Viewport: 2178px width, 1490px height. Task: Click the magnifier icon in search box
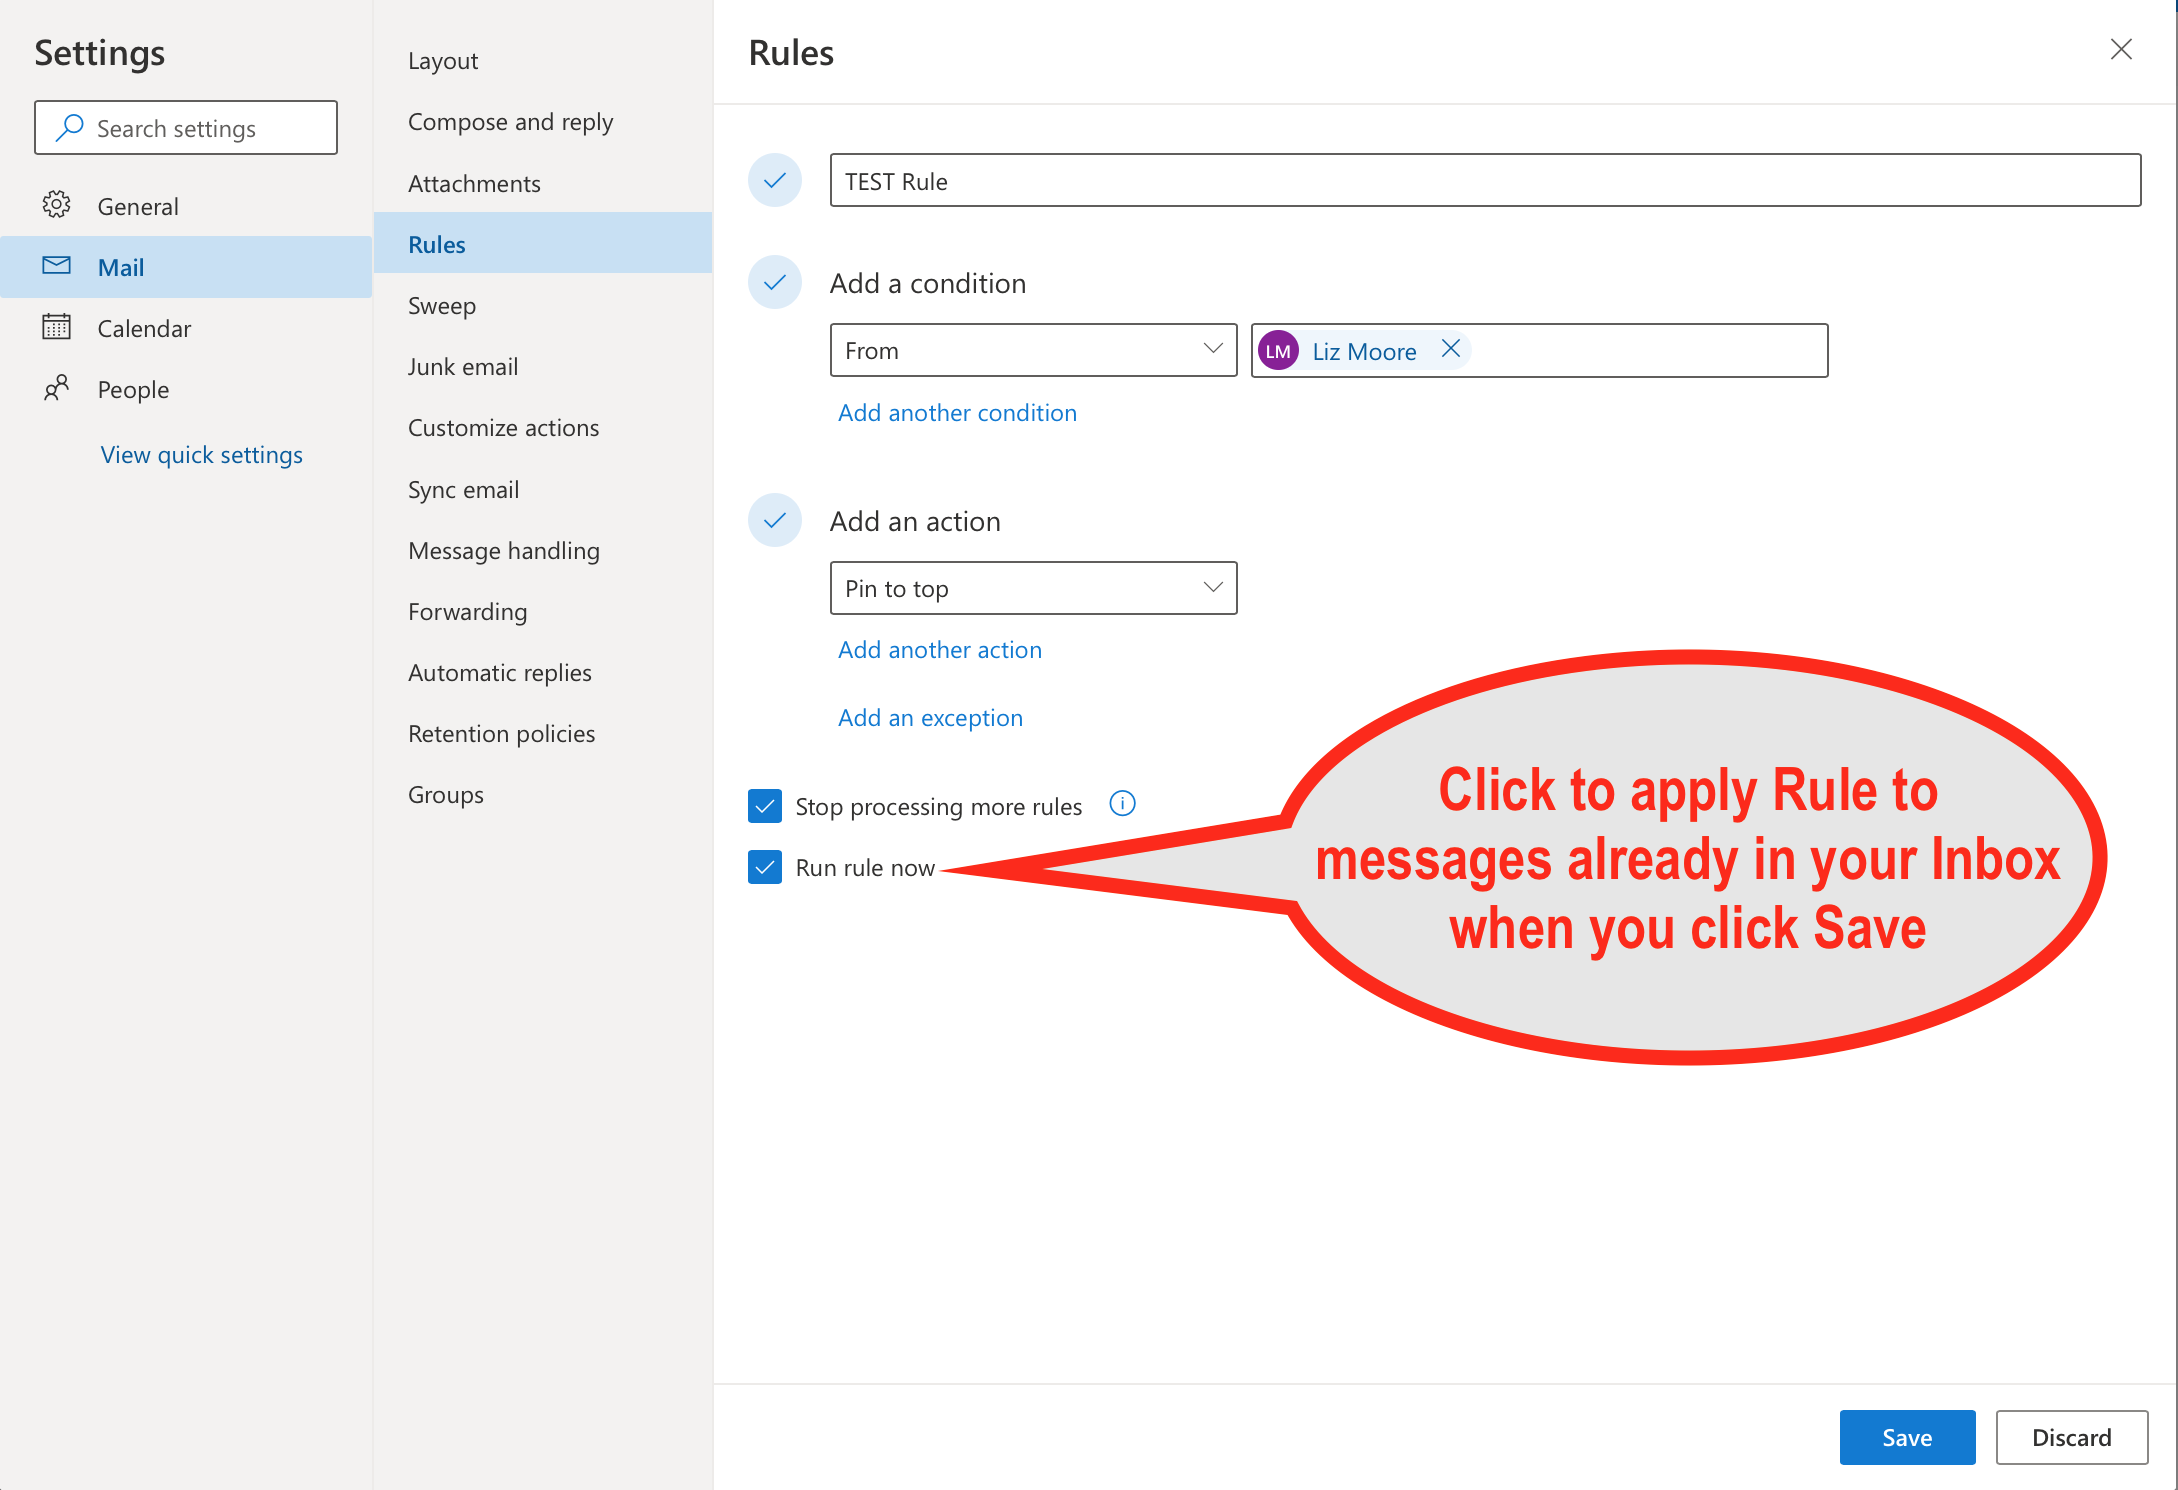(x=69, y=128)
